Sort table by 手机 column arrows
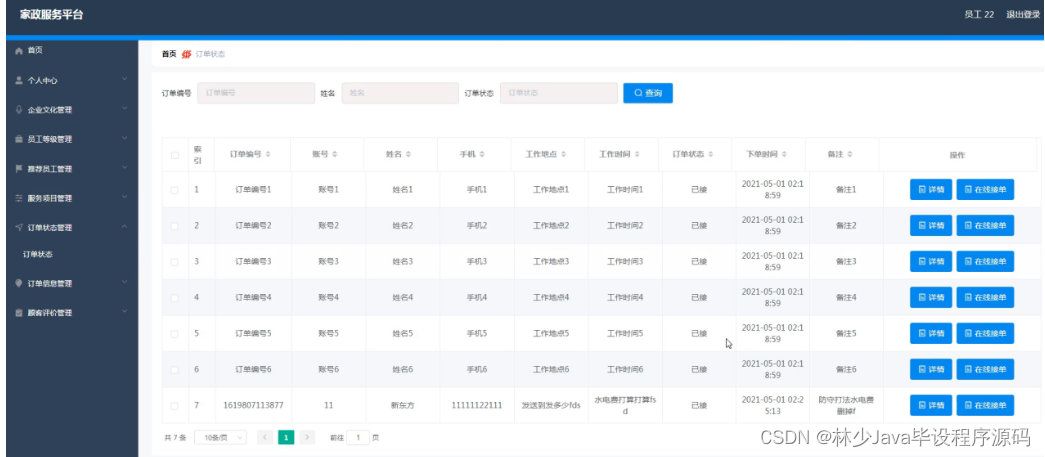This screenshot has width=1045, height=457. pyautogui.click(x=482, y=155)
